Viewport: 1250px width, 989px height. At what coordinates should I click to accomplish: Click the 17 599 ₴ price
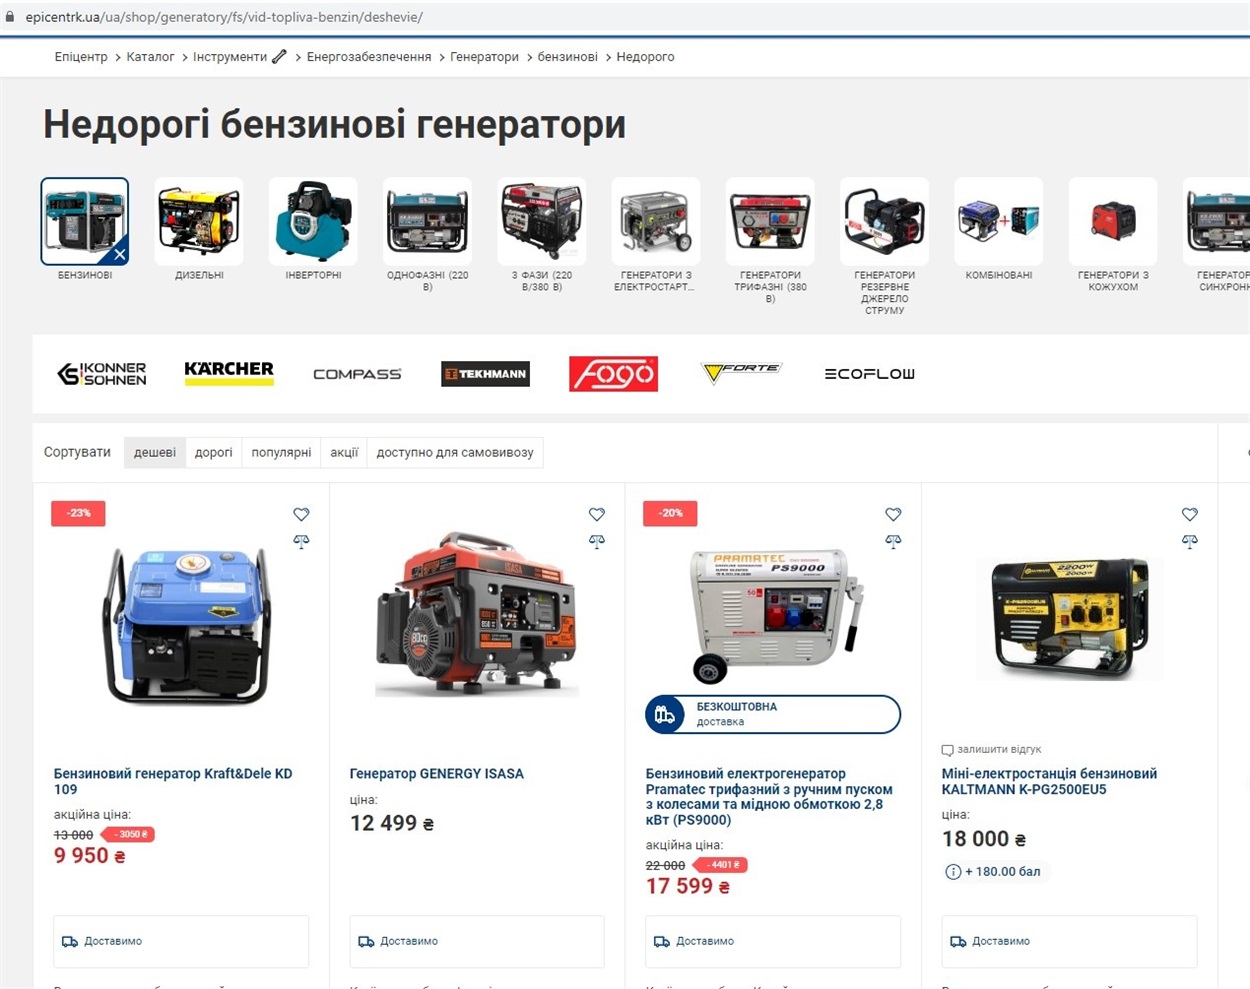click(x=688, y=886)
